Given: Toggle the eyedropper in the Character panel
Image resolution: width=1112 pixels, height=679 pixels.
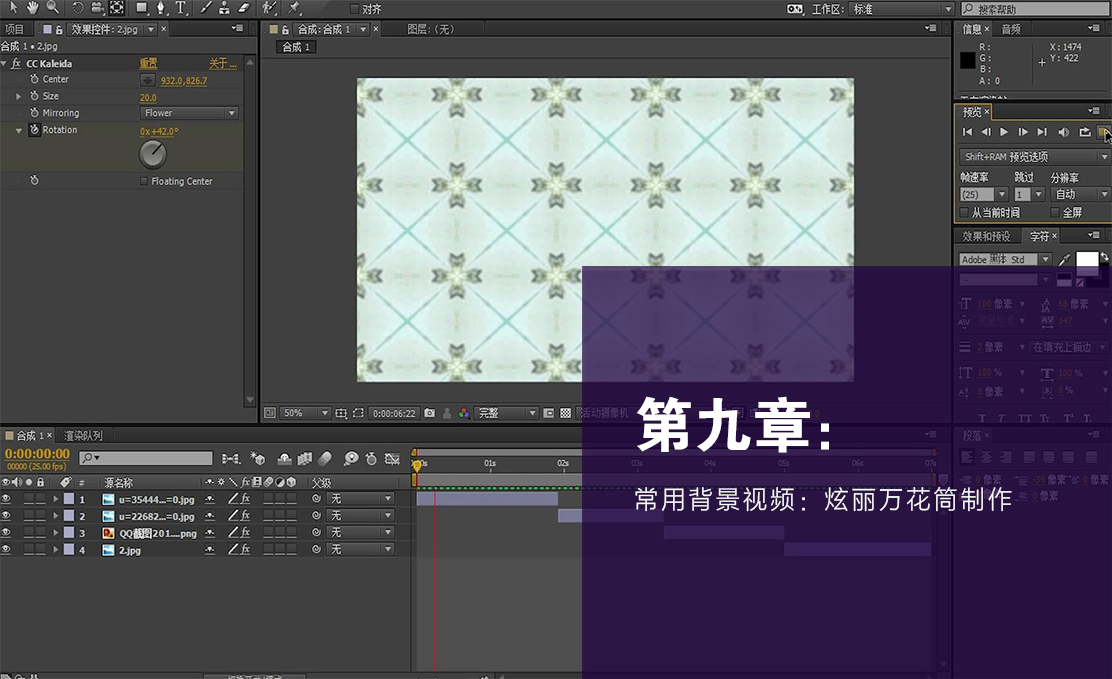Looking at the screenshot, I should click(x=1064, y=260).
